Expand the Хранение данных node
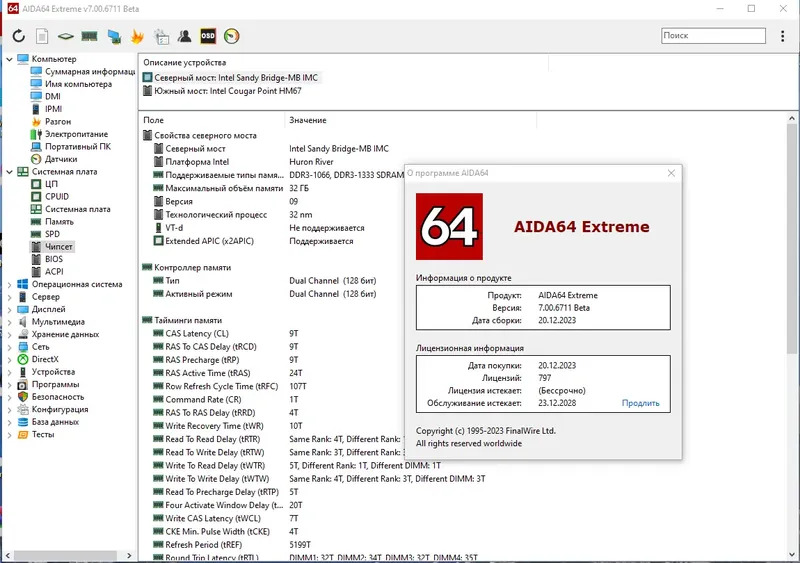The image size is (800, 563). [x=9, y=334]
